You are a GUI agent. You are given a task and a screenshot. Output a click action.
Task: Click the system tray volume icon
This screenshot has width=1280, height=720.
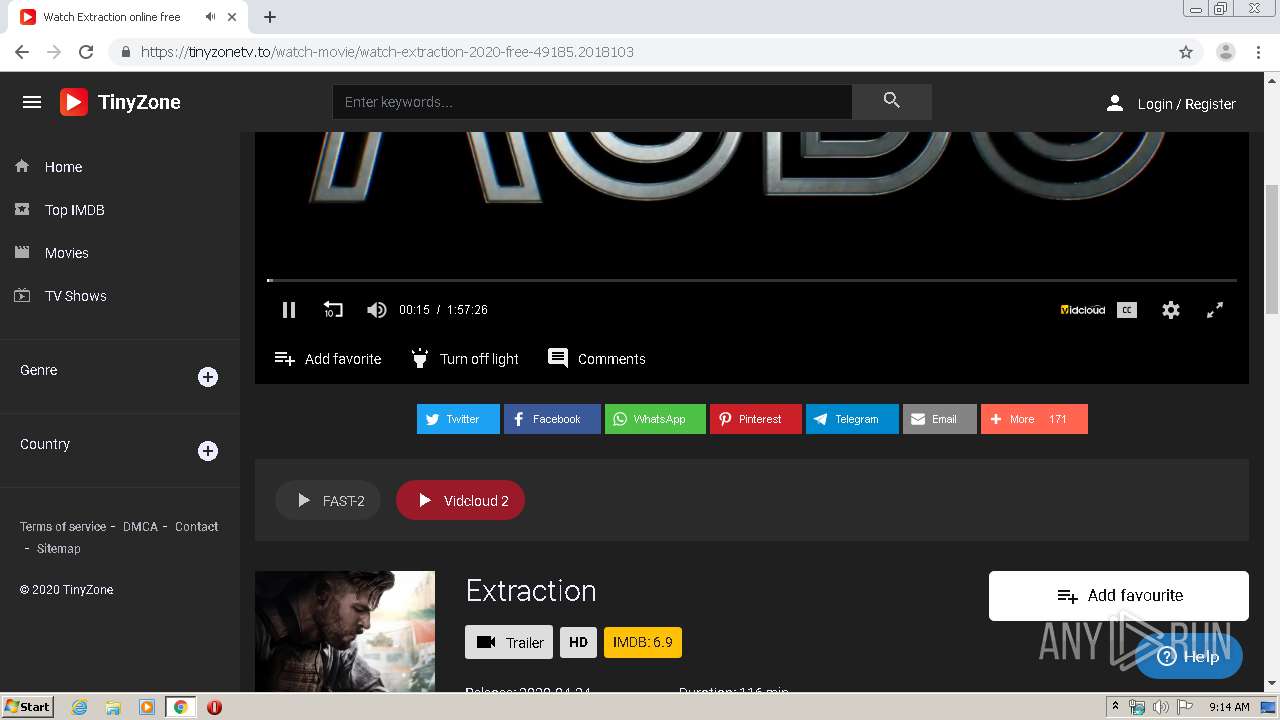pos(1160,707)
